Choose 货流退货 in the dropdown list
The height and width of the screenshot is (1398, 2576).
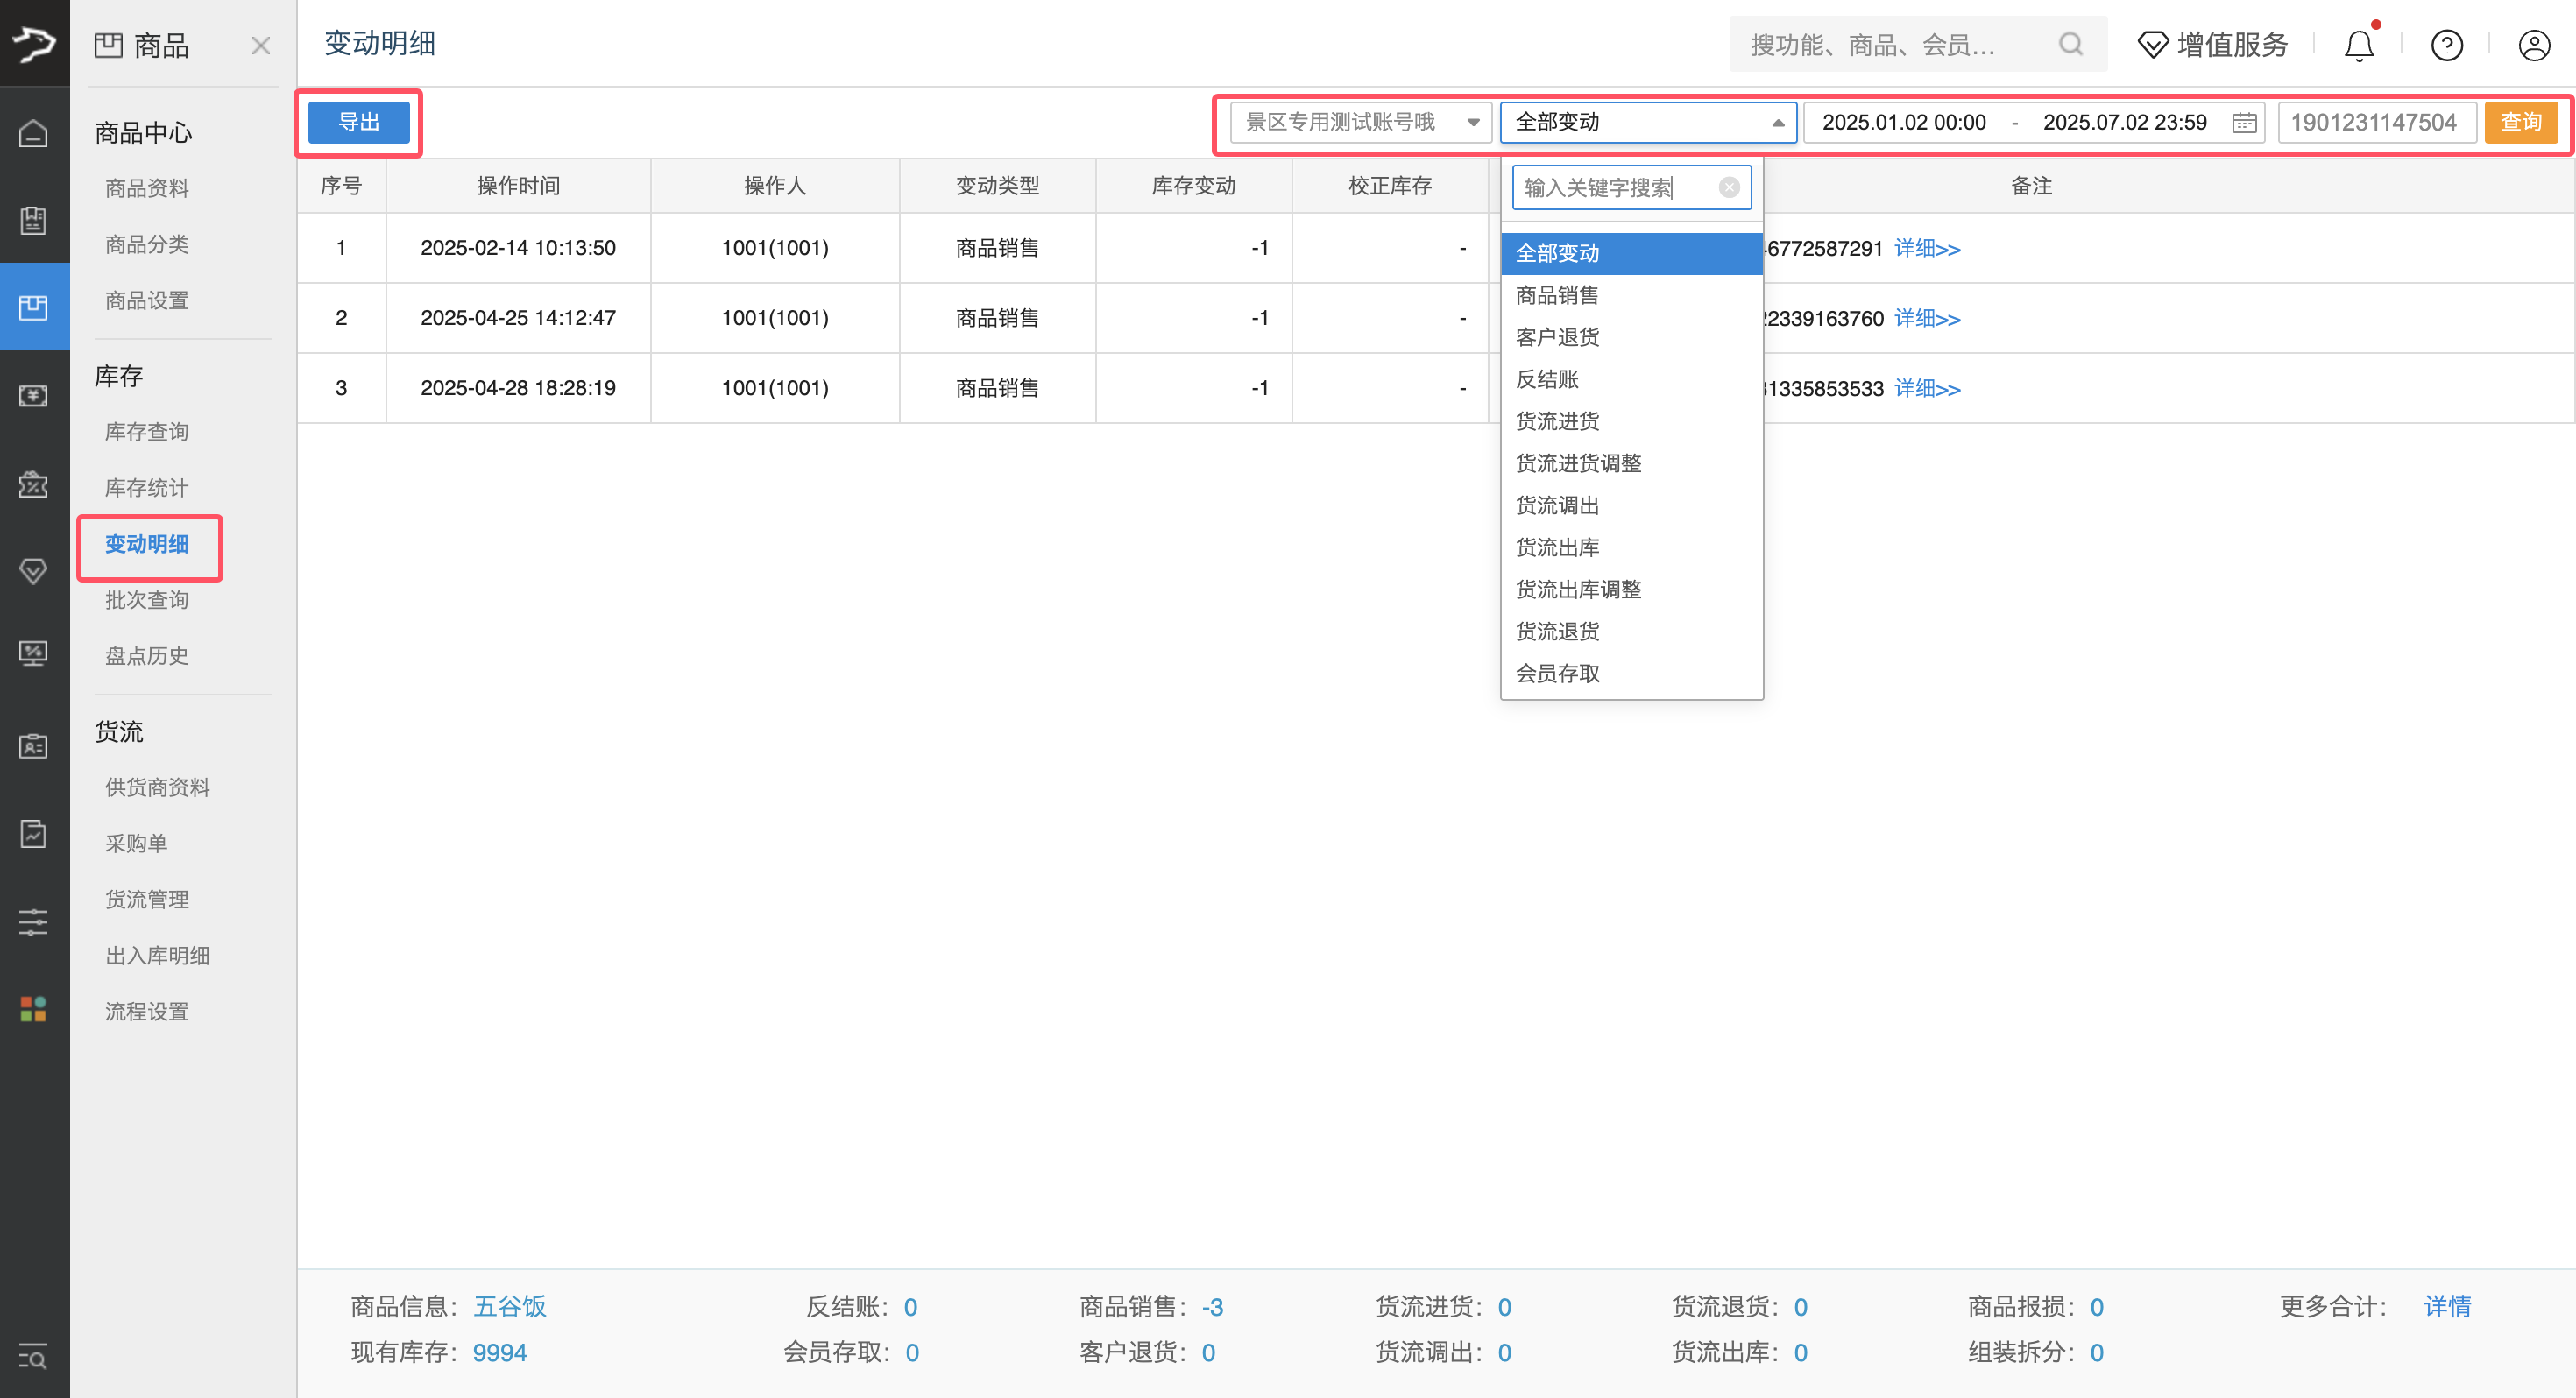pyautogui.click(x=1557, y=631)
